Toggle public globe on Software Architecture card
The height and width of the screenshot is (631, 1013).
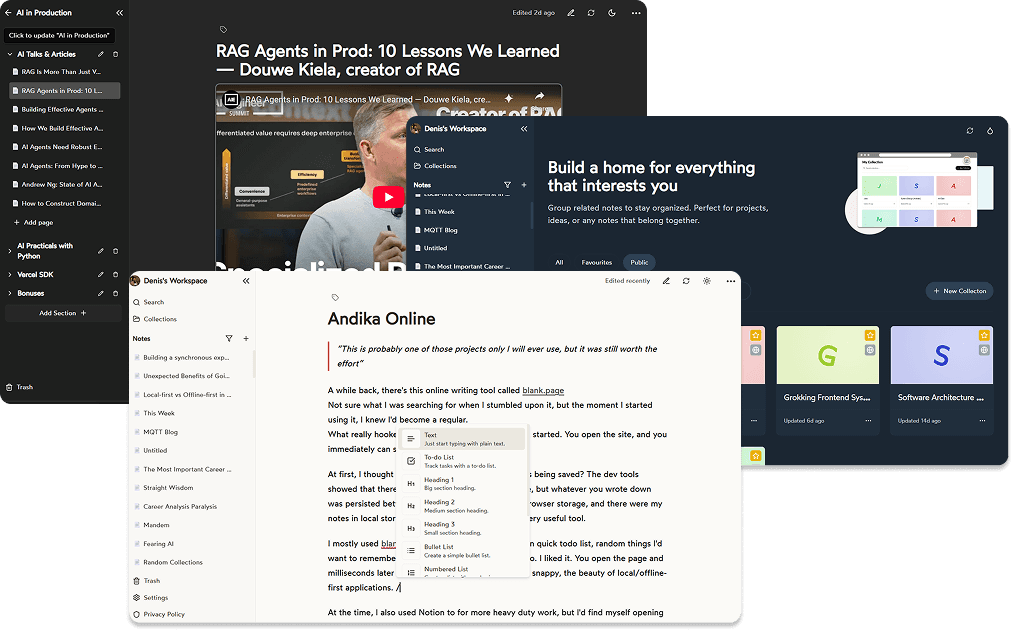click(x=985, y=351)
